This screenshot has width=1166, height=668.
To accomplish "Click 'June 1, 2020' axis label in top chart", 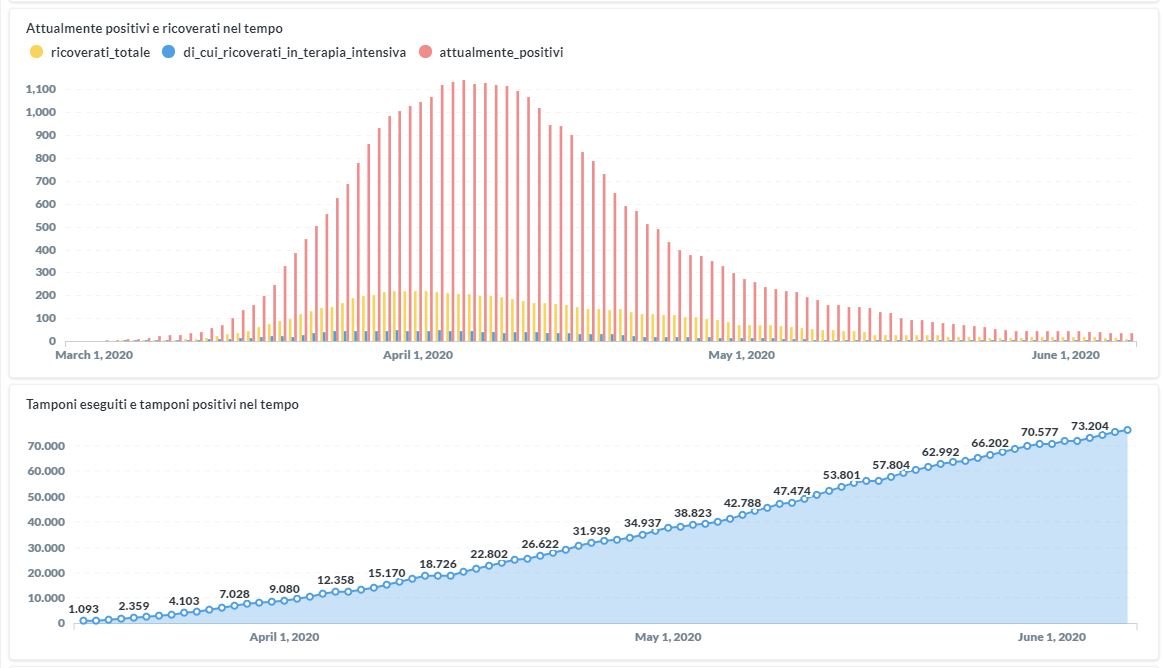I will [1065, 355].
